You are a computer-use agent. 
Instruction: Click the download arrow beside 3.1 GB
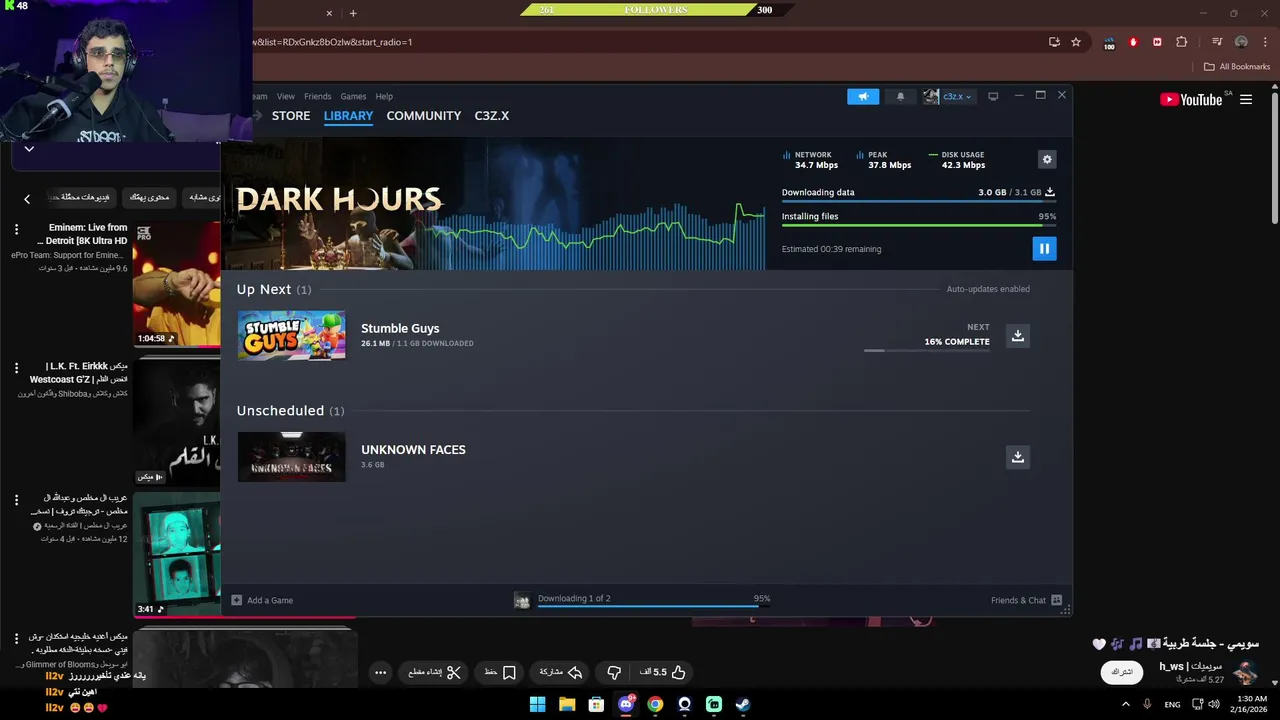(1050, 192)
